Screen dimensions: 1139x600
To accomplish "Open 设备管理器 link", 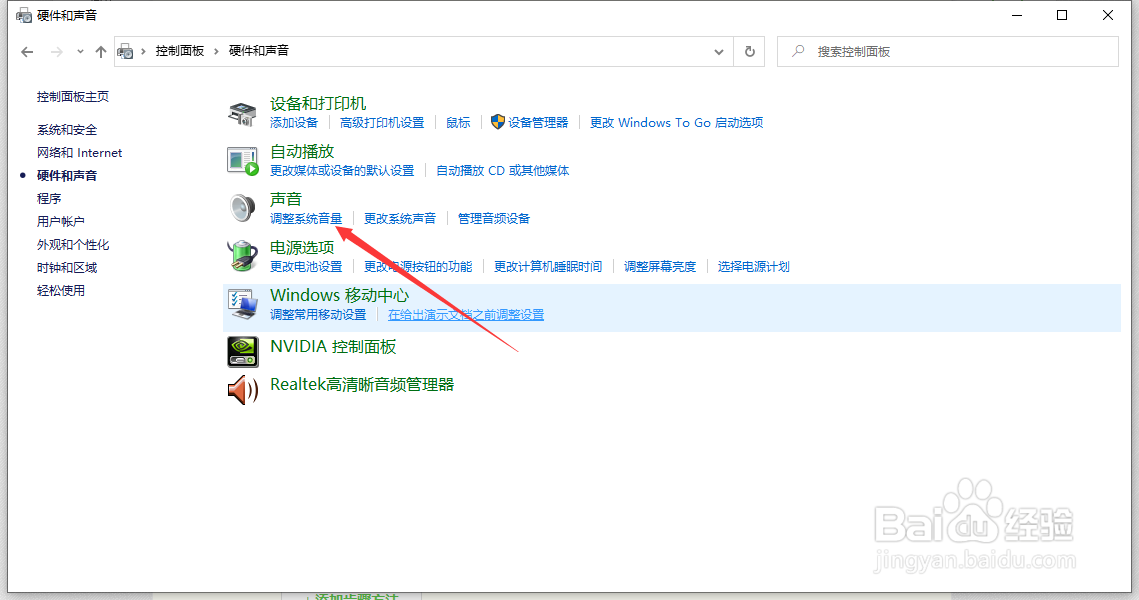I will [x=538, y=123].
